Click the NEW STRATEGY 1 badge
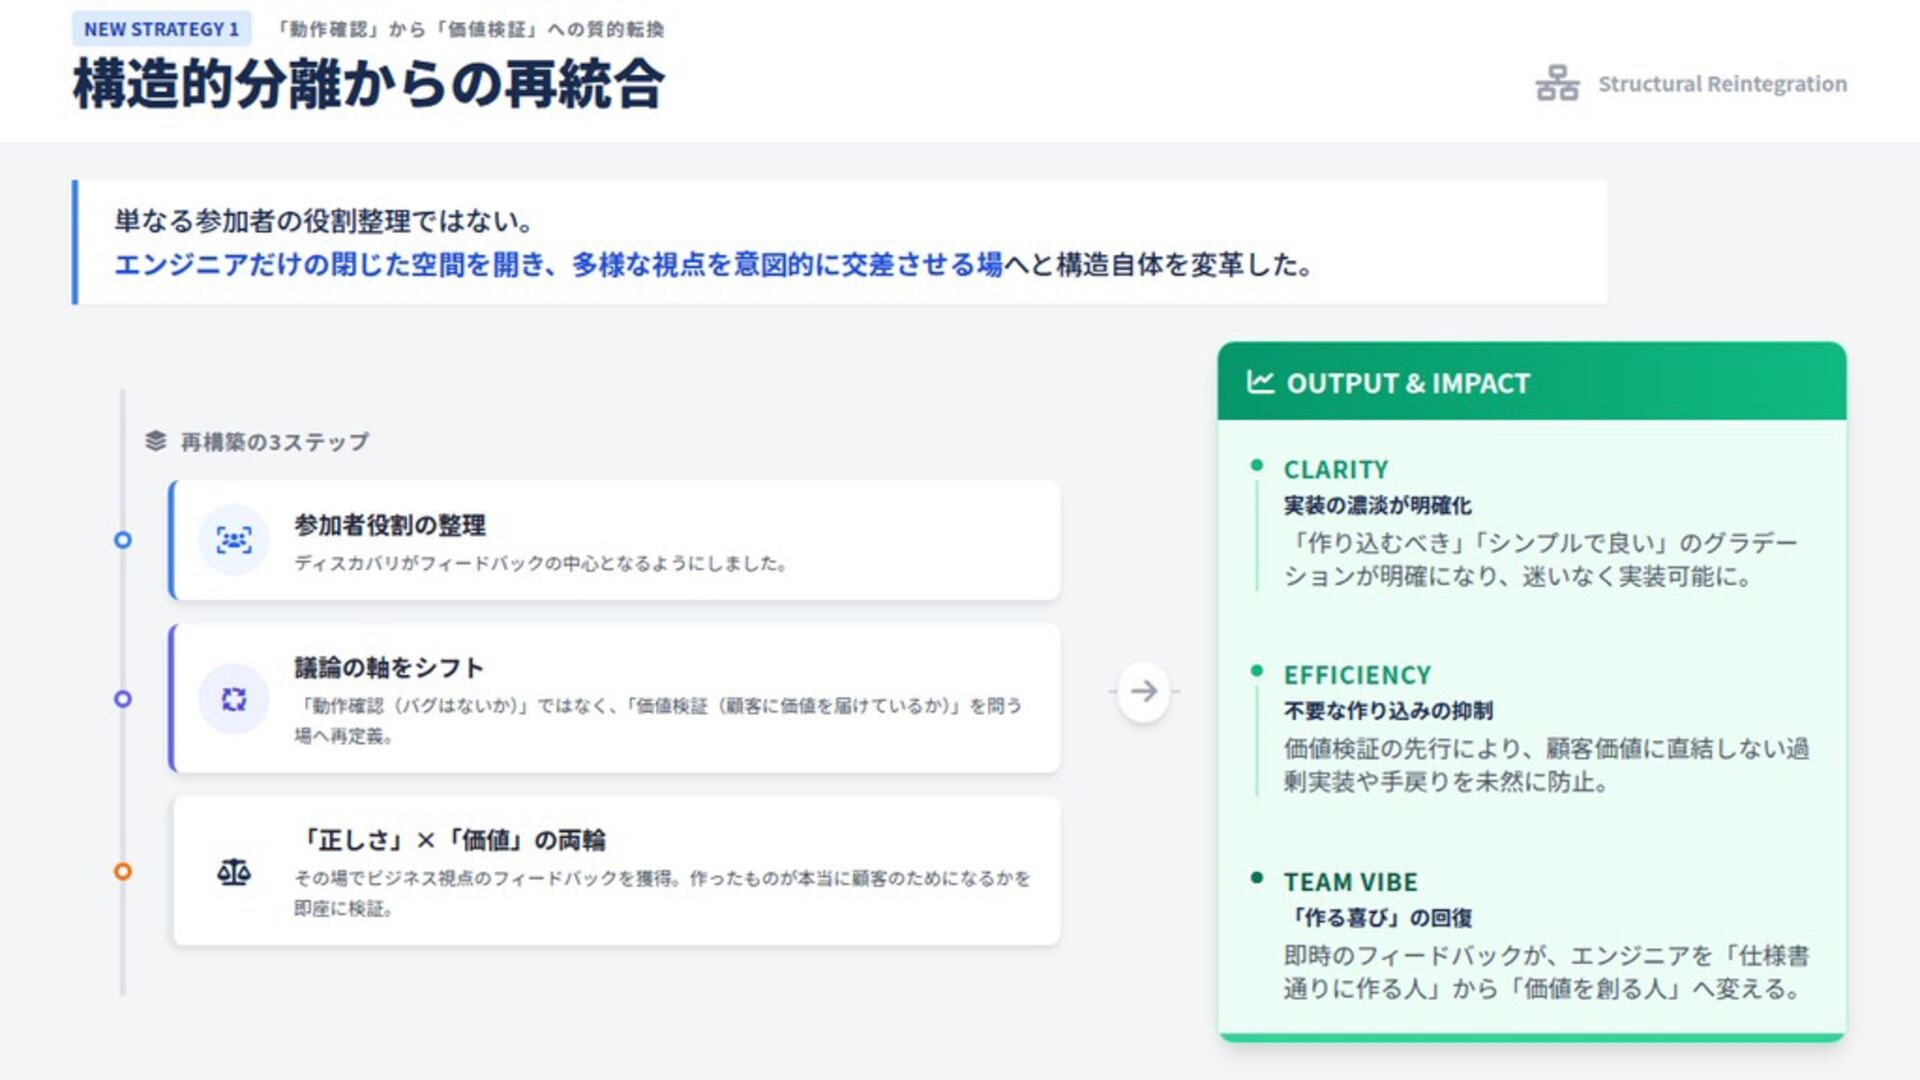 (161, 29)
